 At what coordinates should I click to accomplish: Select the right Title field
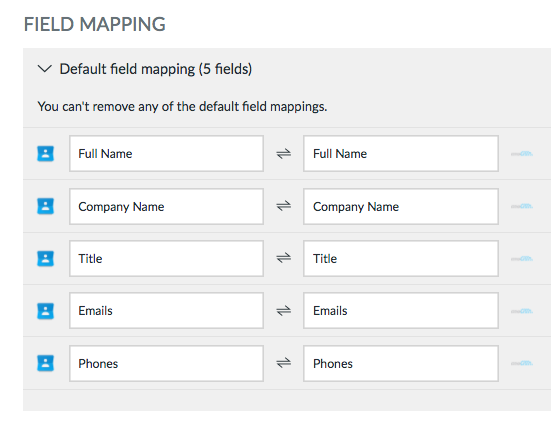click(401, 259)
